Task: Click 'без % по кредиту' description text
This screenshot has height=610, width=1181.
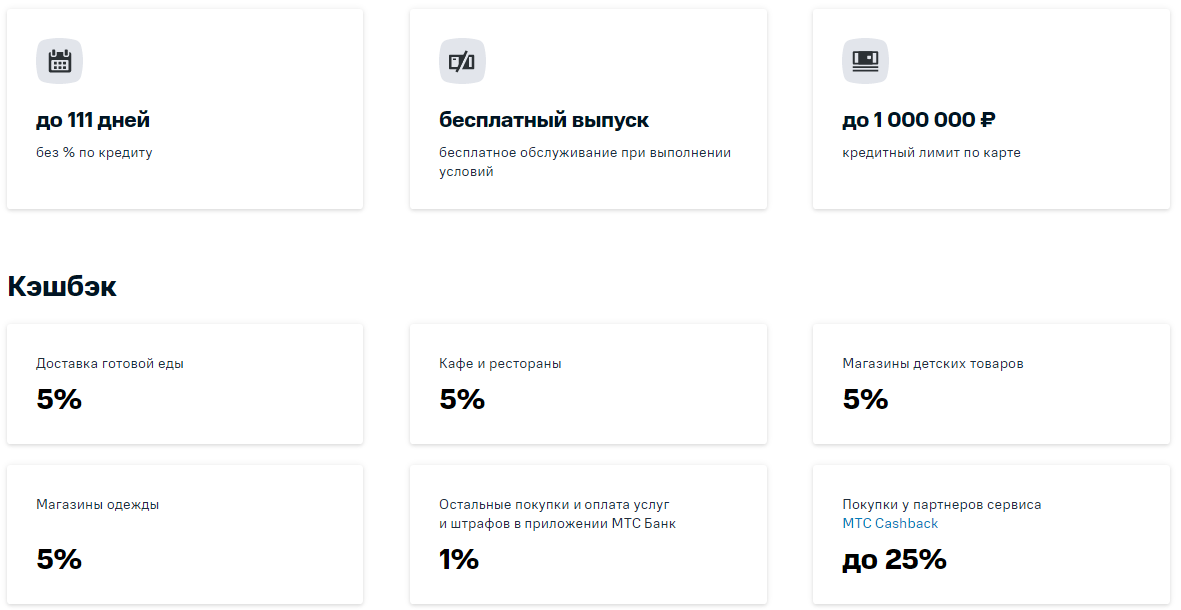Action: coord(94,153)
